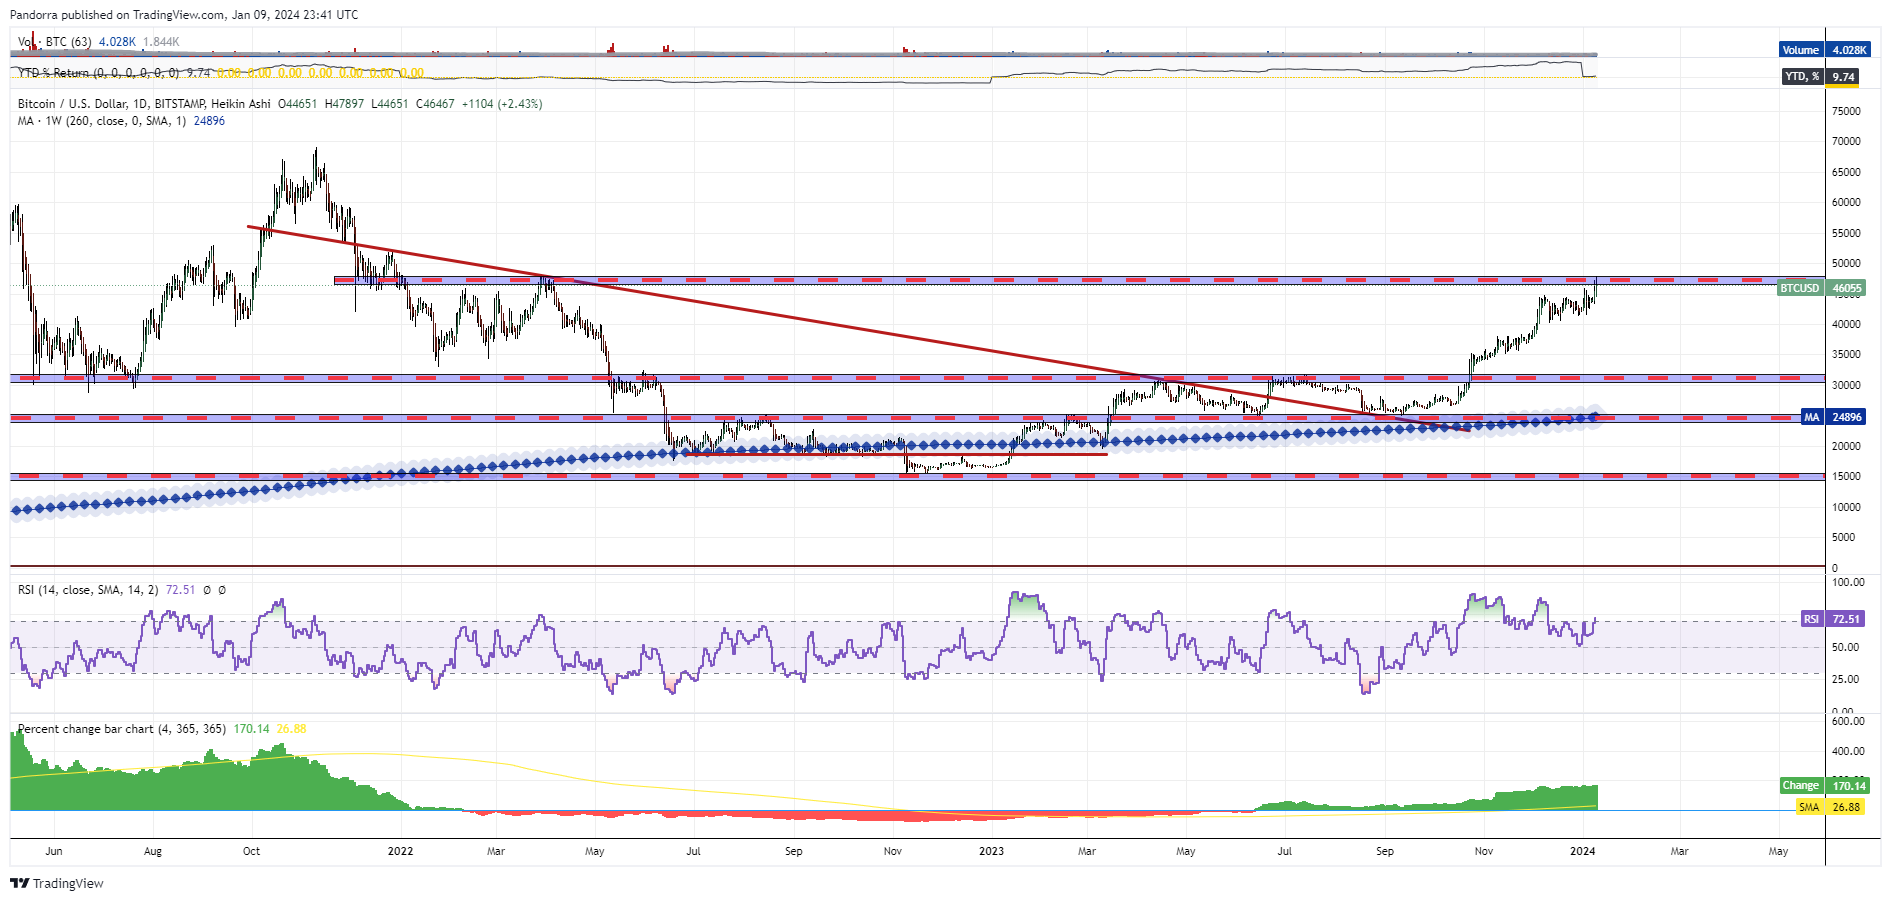Click the 2022 label on time axis
1891x901 pixels.
pos(400,852)
